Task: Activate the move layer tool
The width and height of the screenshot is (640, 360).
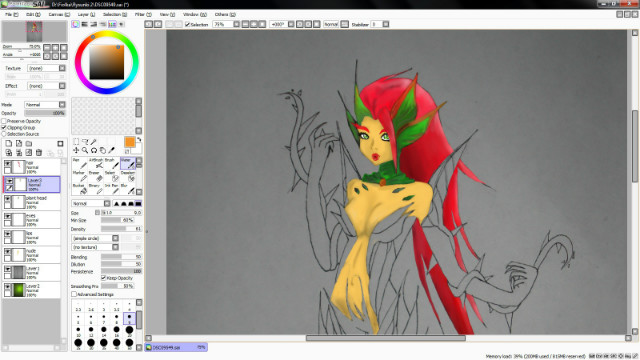Action: (x=76, y=150)
